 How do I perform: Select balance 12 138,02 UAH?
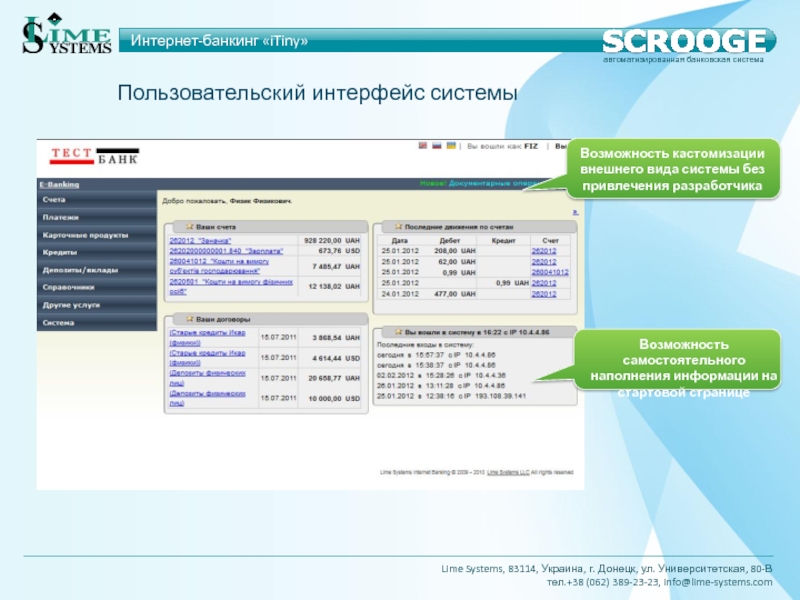(334, 287)
